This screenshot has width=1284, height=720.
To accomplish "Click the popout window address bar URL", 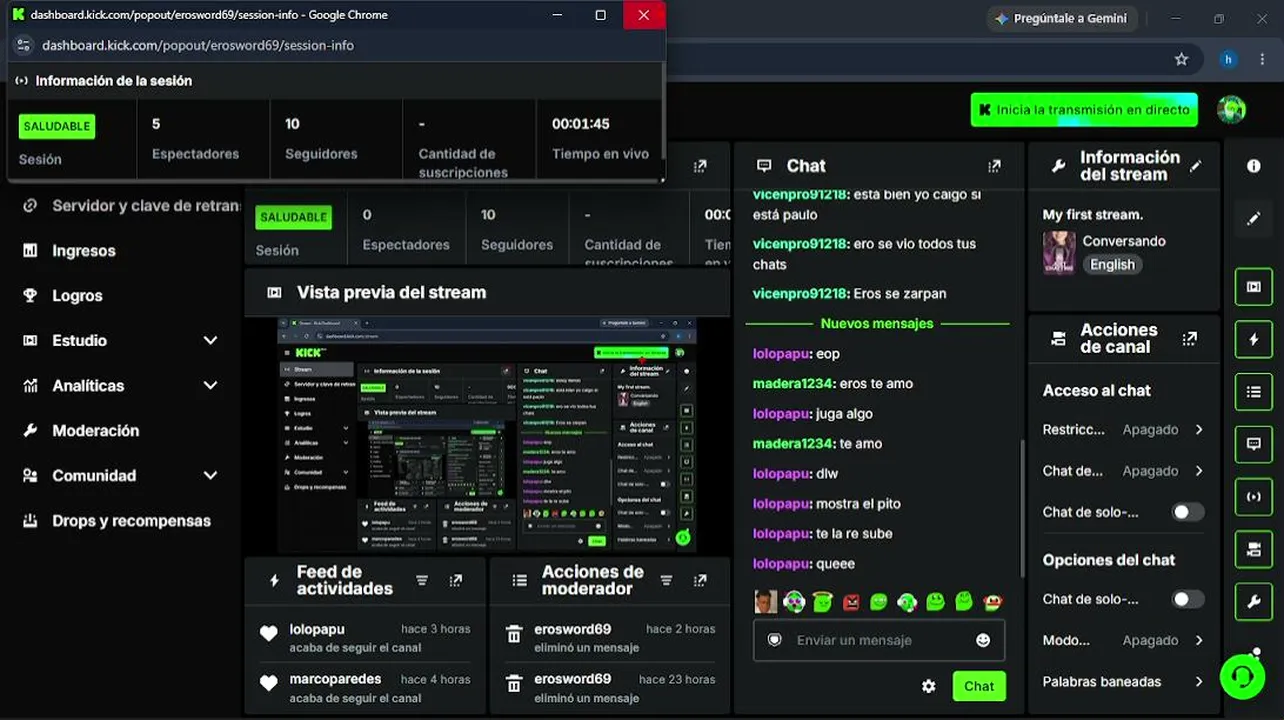I will coord(198,45).
